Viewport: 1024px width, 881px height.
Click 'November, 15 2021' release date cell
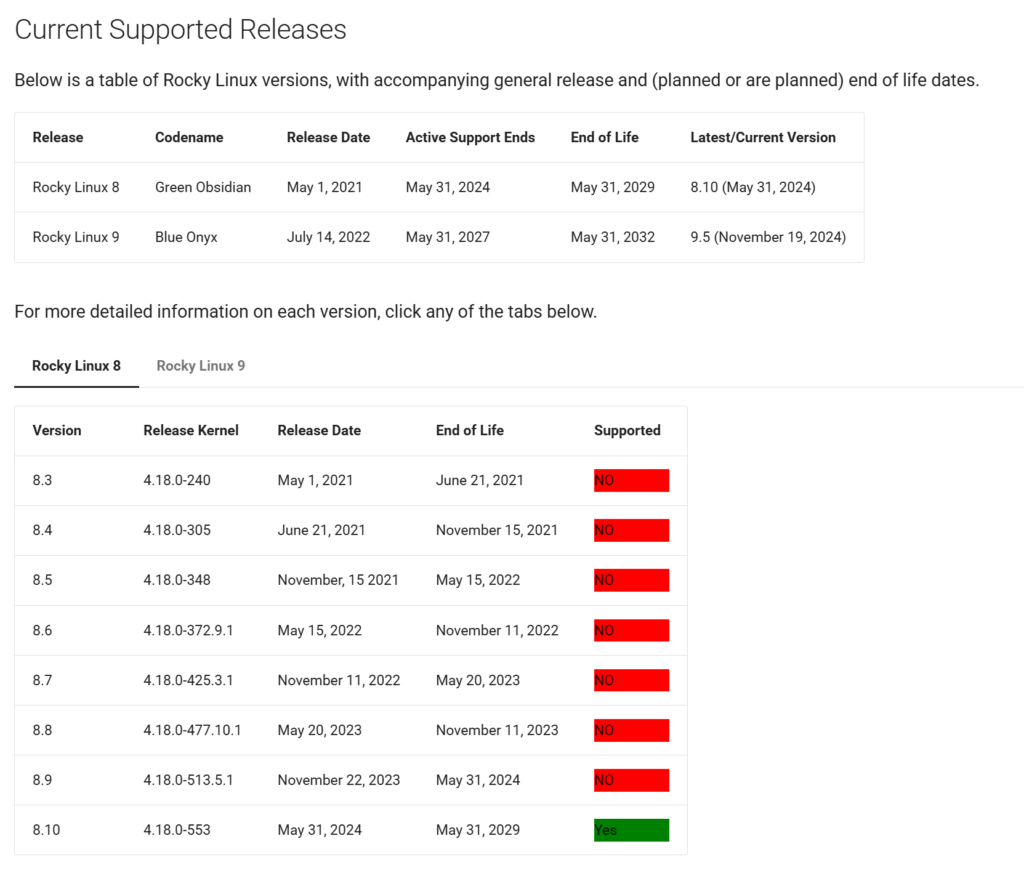[338, 580]
